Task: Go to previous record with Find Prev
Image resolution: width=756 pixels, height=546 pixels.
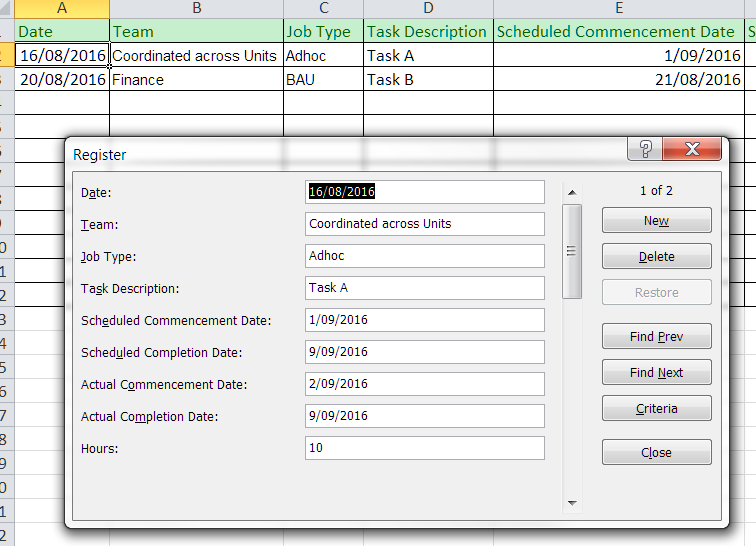Action: (x=656, y=337)
